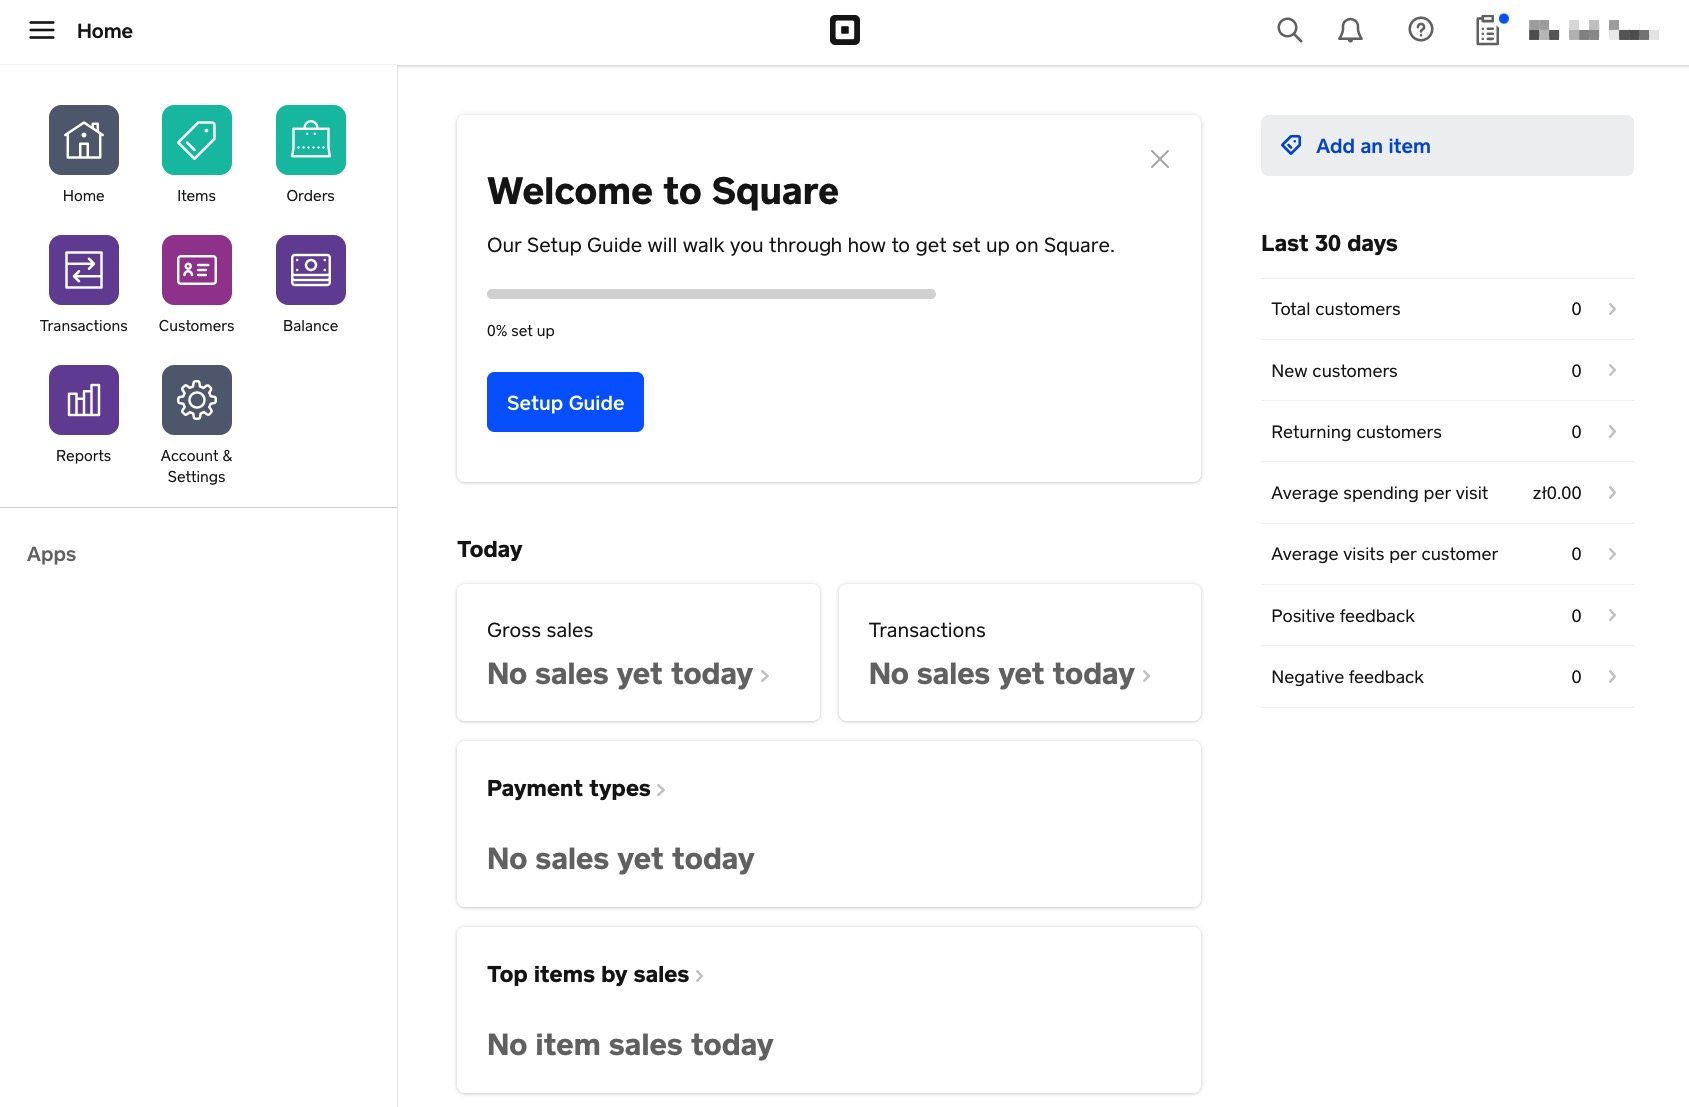Expand Returning customers row chevron
Screen dimensions: 1689x1107
1612,431
